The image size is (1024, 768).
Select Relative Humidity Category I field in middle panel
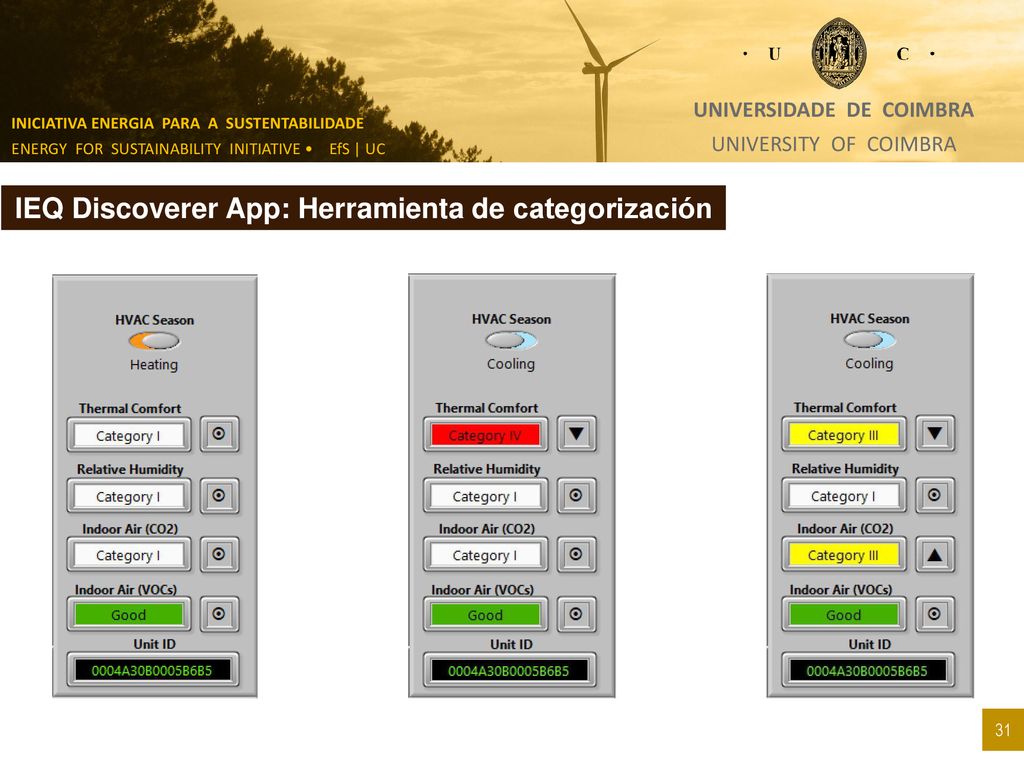coord(485,496)
